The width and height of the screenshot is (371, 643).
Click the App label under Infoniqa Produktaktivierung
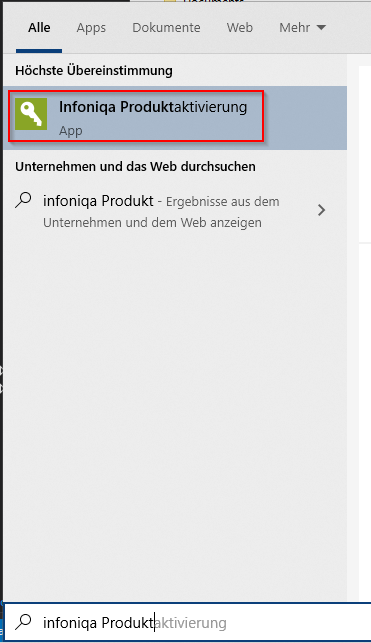(x=71, y=131)
